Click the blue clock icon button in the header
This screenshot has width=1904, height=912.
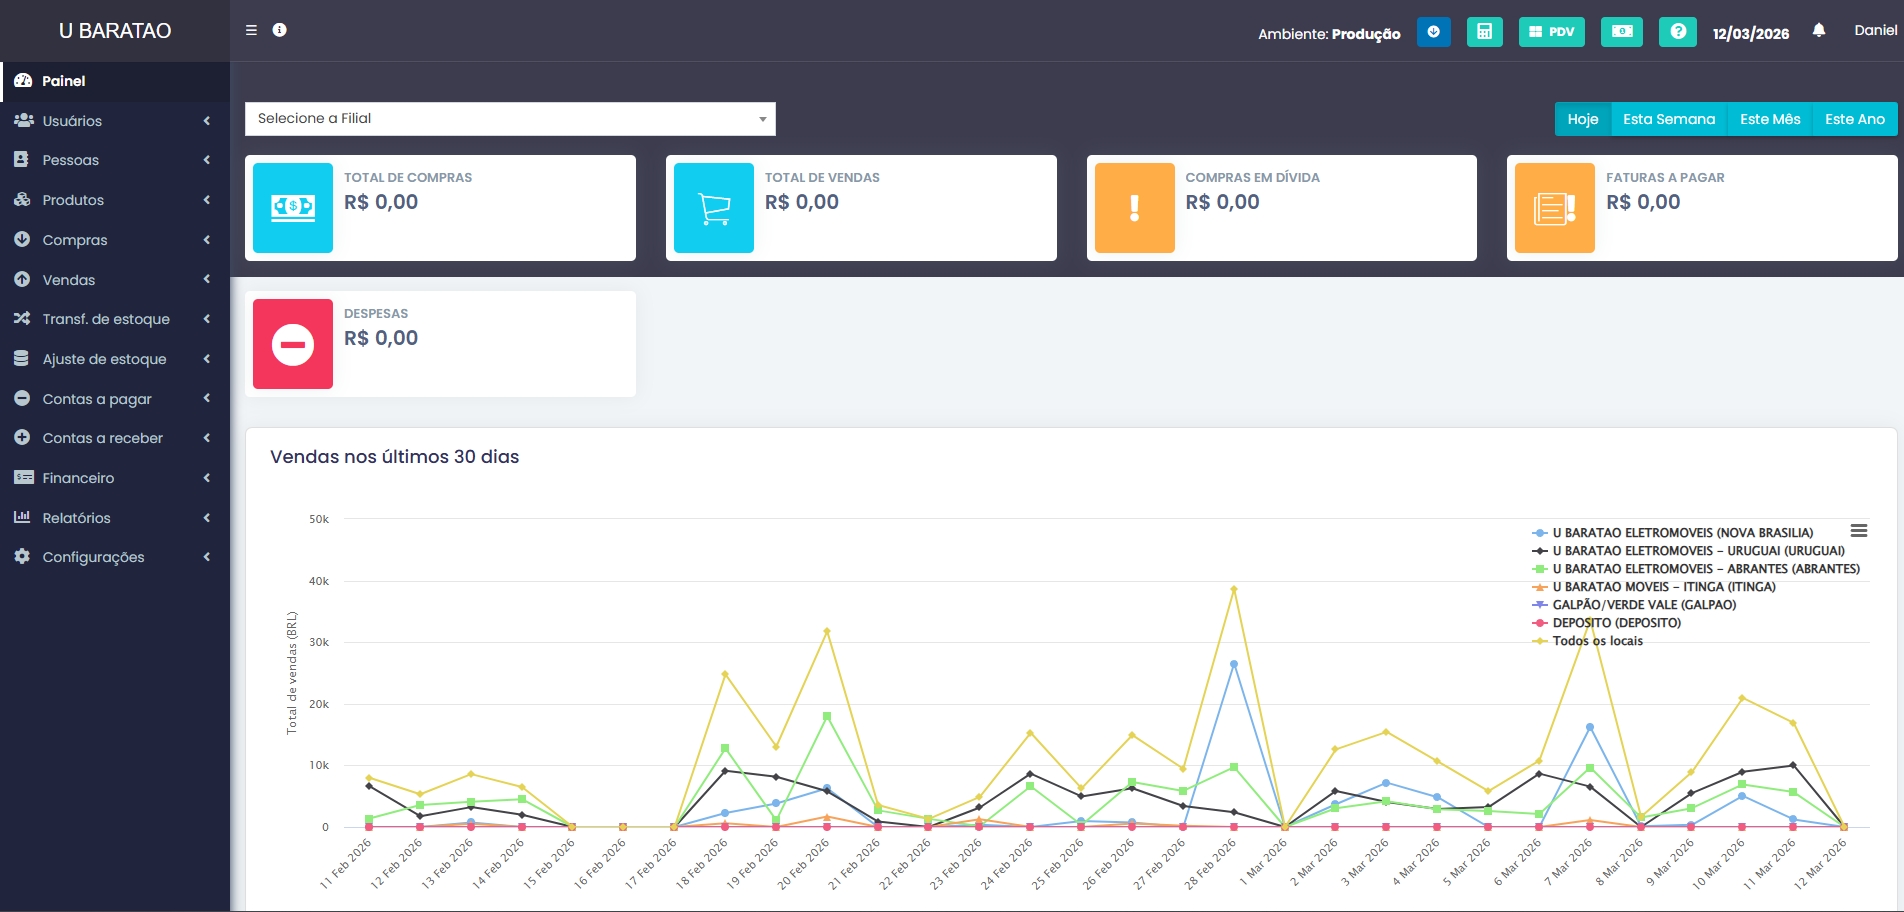pos(1433,32)
